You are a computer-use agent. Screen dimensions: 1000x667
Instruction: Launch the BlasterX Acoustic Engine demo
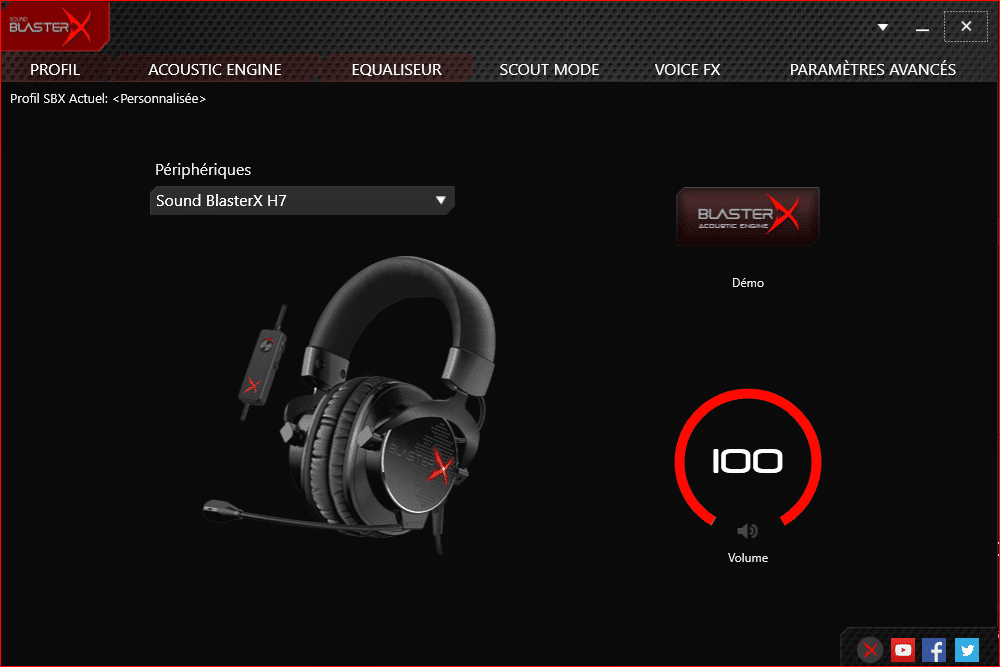click(x=747, y=216)
